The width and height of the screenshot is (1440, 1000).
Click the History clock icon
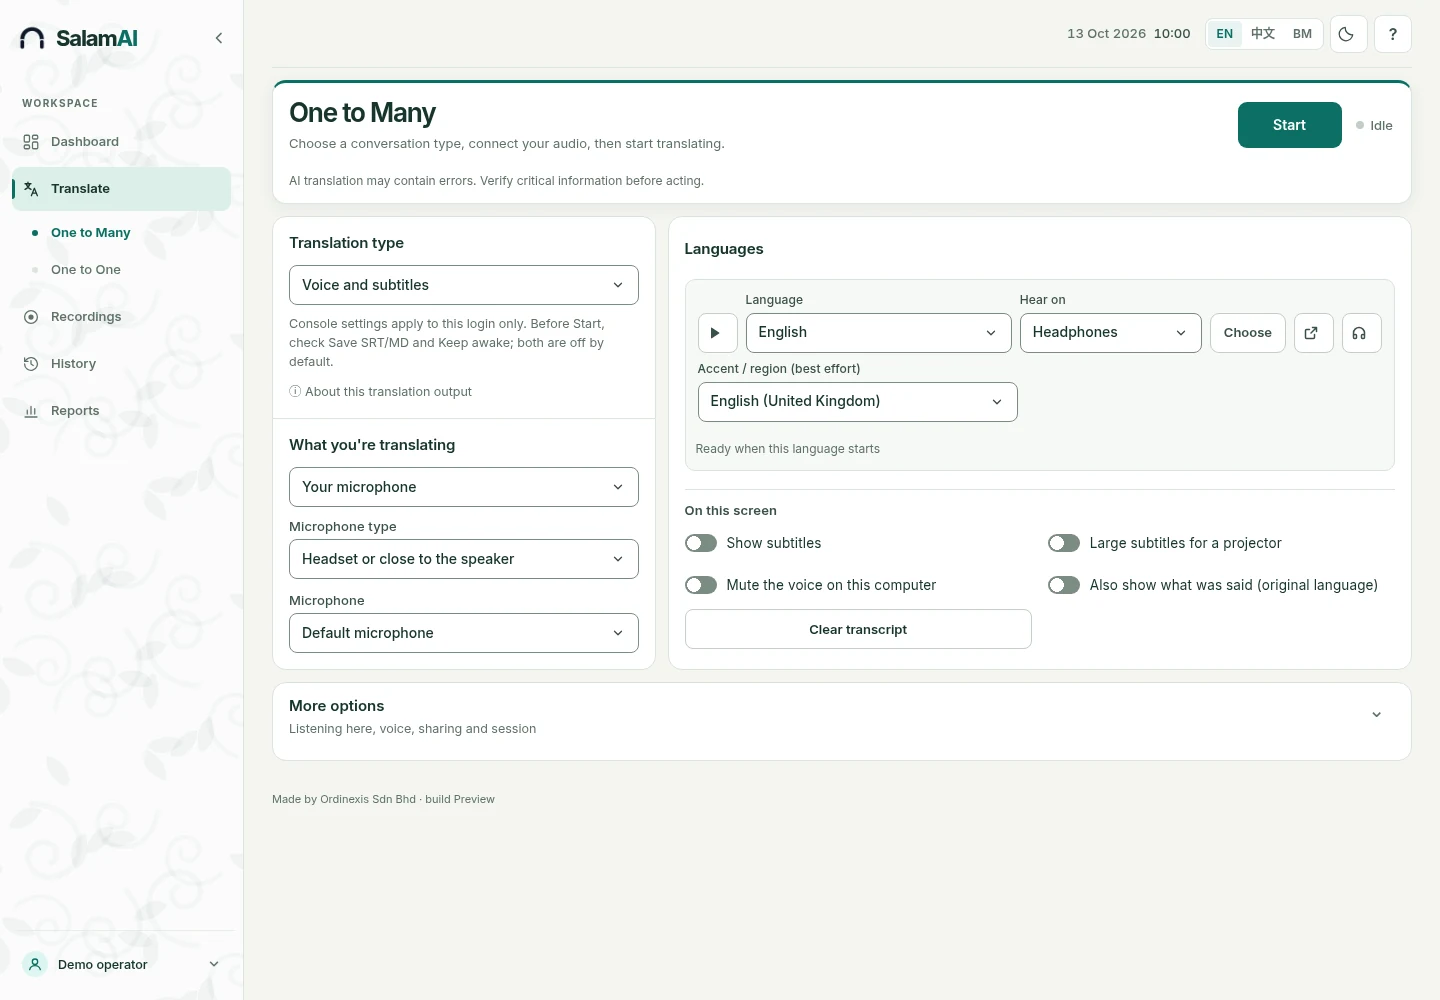pyautogui.click(x=31, y=364)
